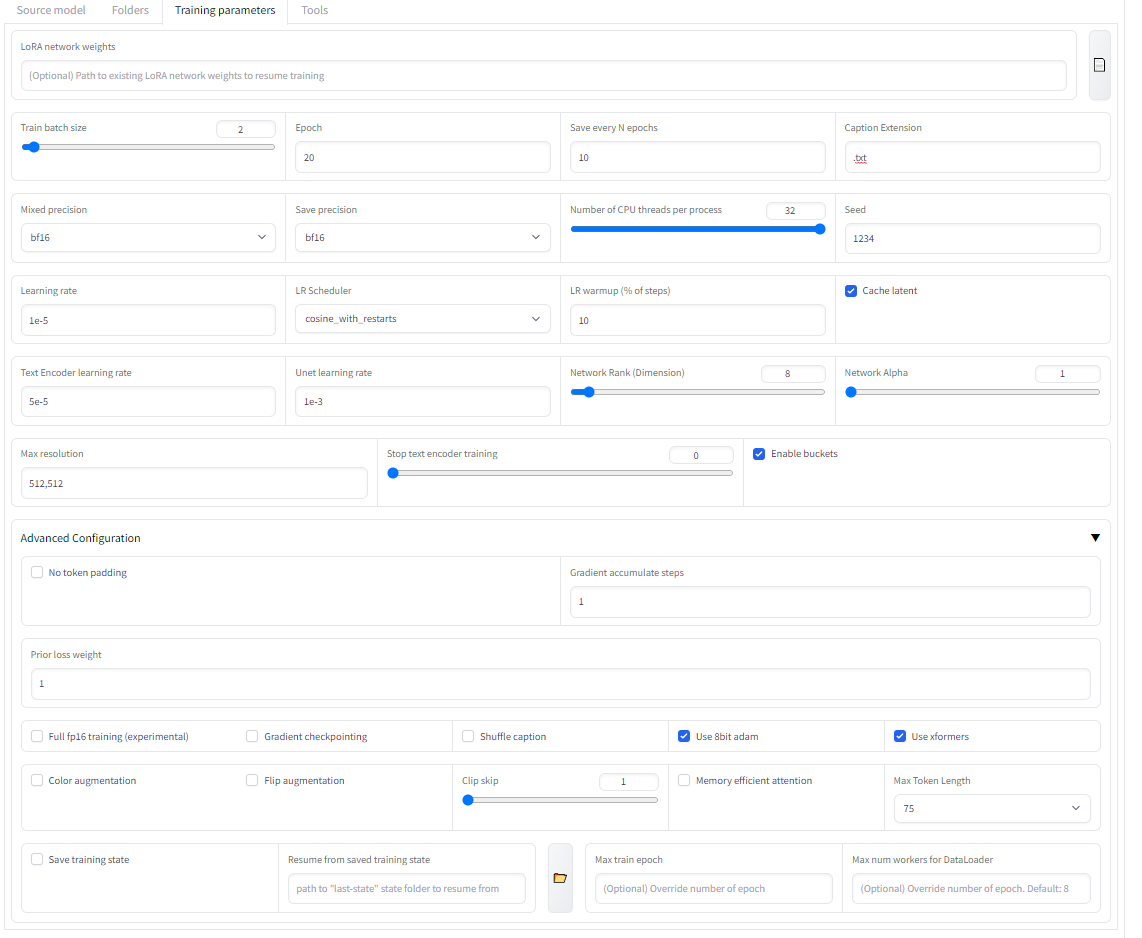Enable Gradient checkpointing checkbox
Screen dimensions: 1142x938
coord(252,736)
